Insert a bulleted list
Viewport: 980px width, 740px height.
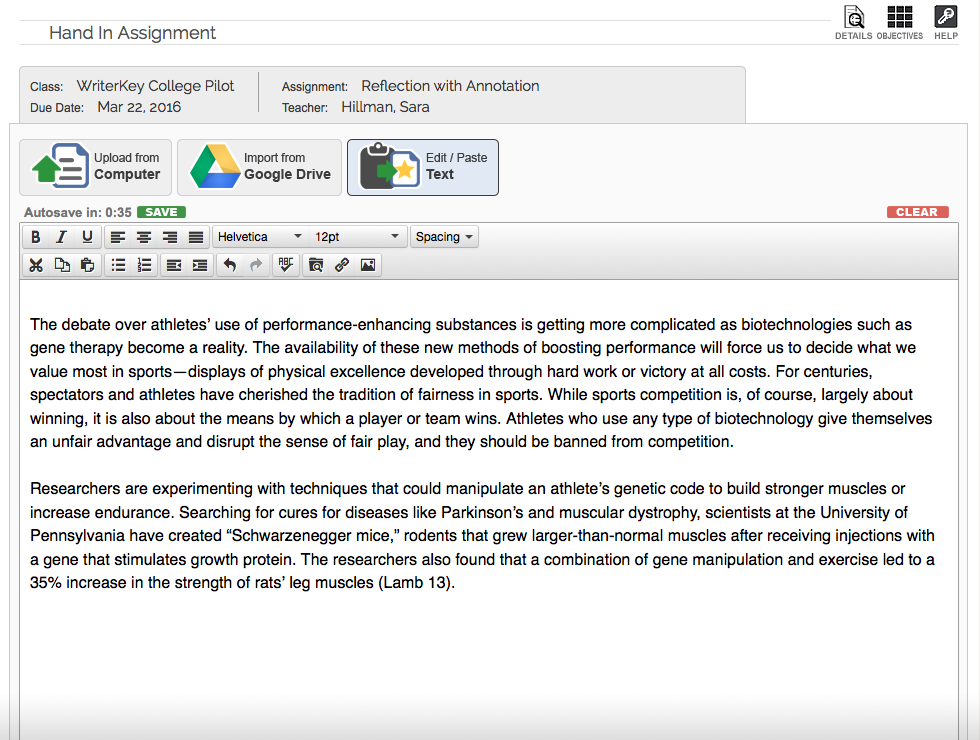pos(118,265)
